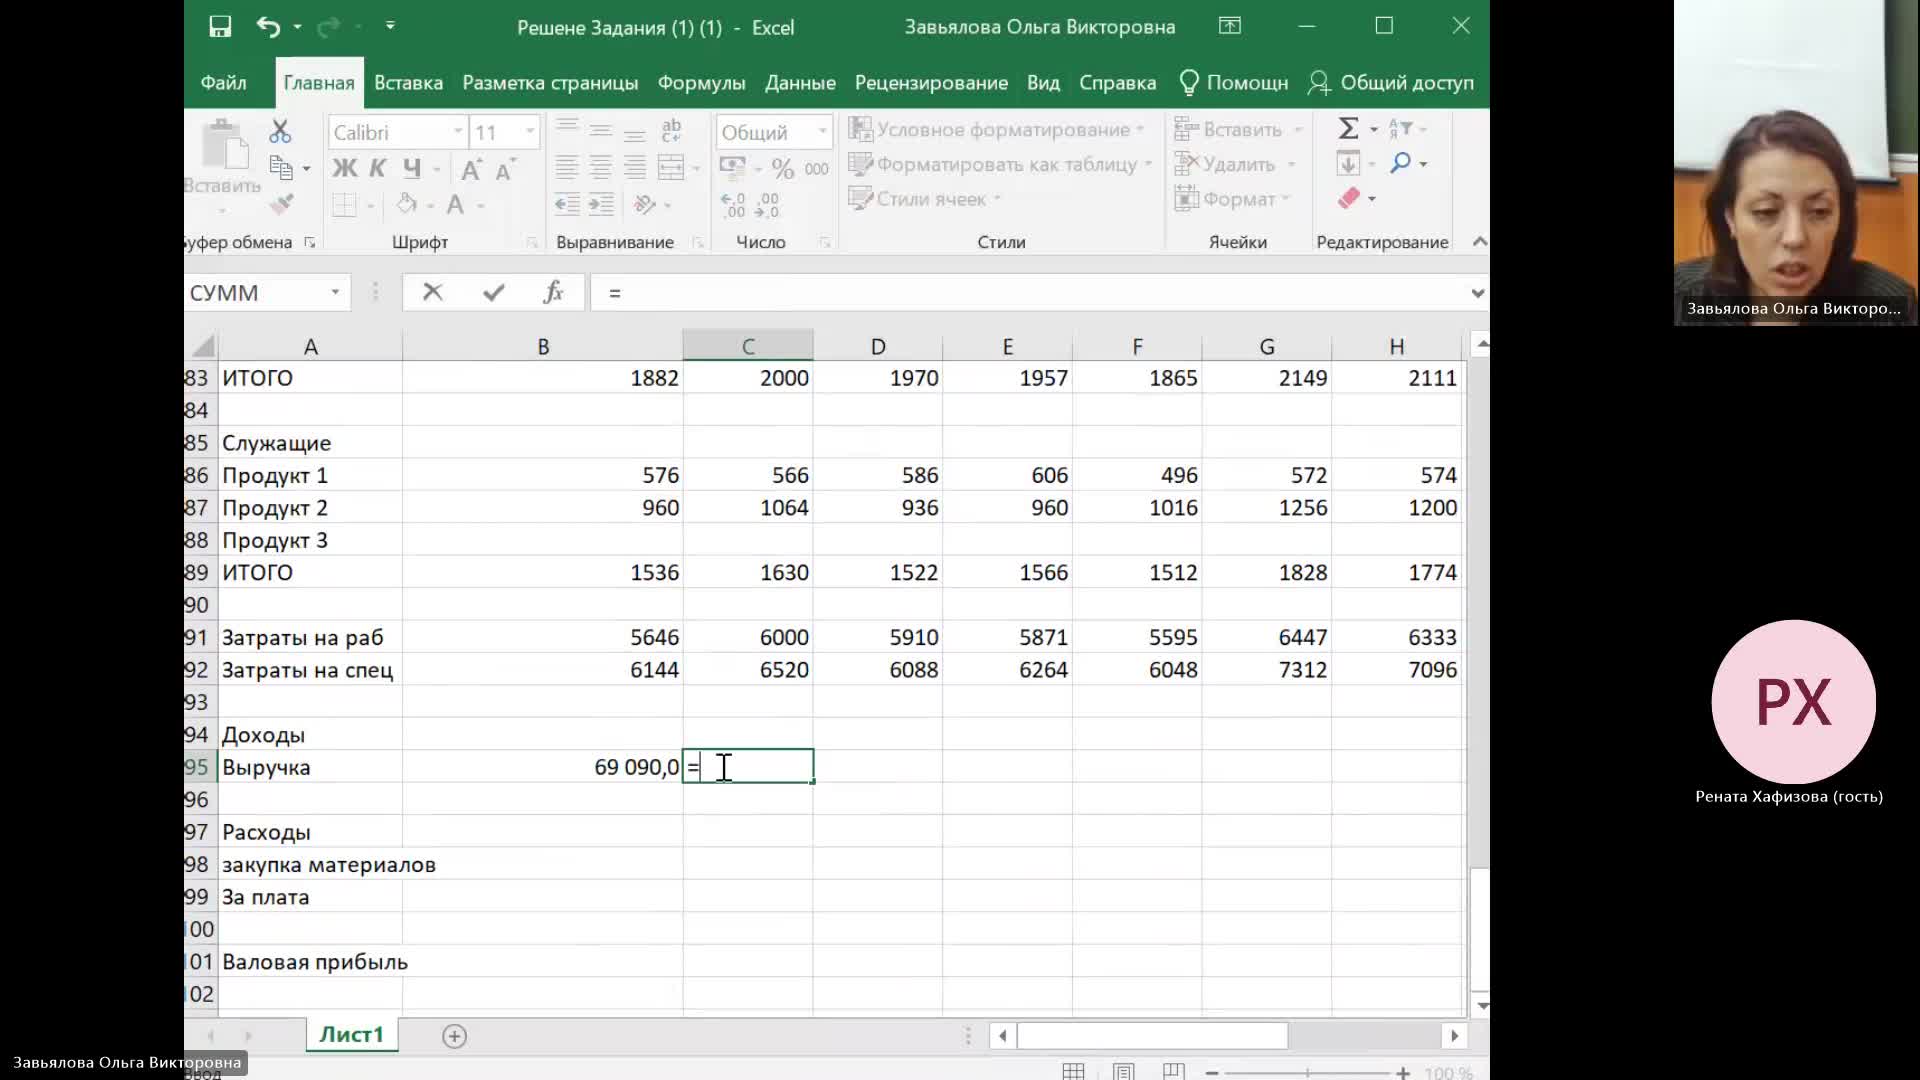Click the Cut scissors icon
The width and height of the screenshot is (1920, 1080).
(280, 131)
